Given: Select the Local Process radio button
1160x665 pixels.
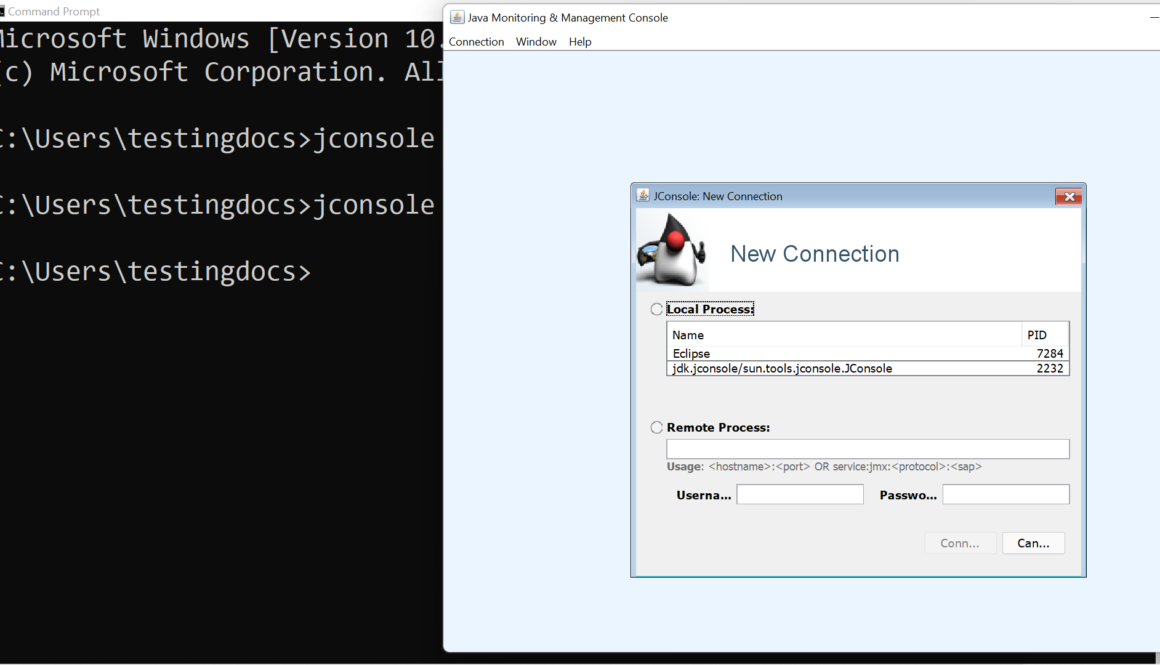Looking at the screenshot, I should coord(657,310).
